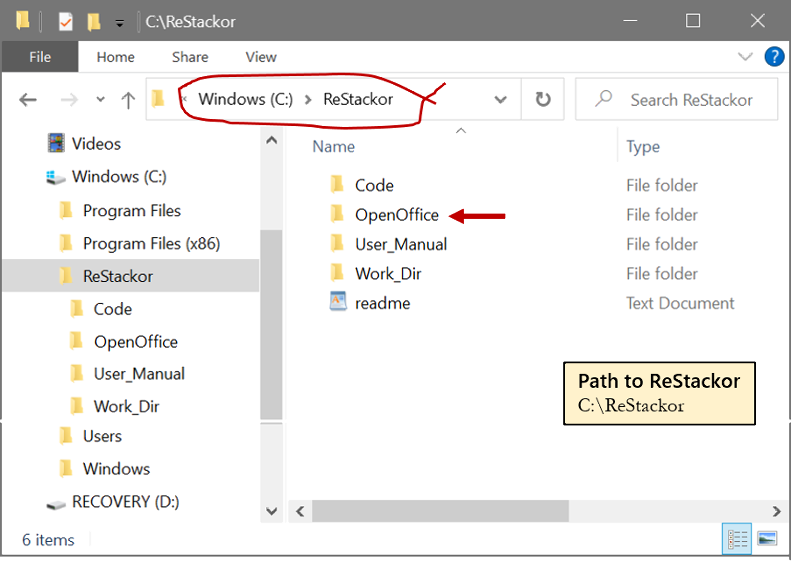Go back with the left arrow
This screenshot has height=562, width=791.
(28, 100)
